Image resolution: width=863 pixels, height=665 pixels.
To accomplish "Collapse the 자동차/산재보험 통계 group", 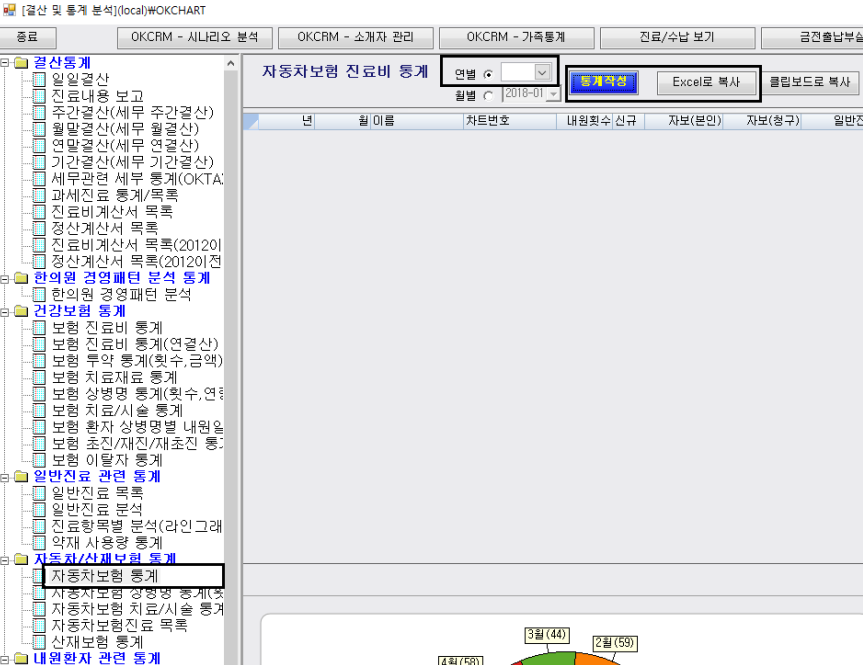I will [x=4, y=559].
